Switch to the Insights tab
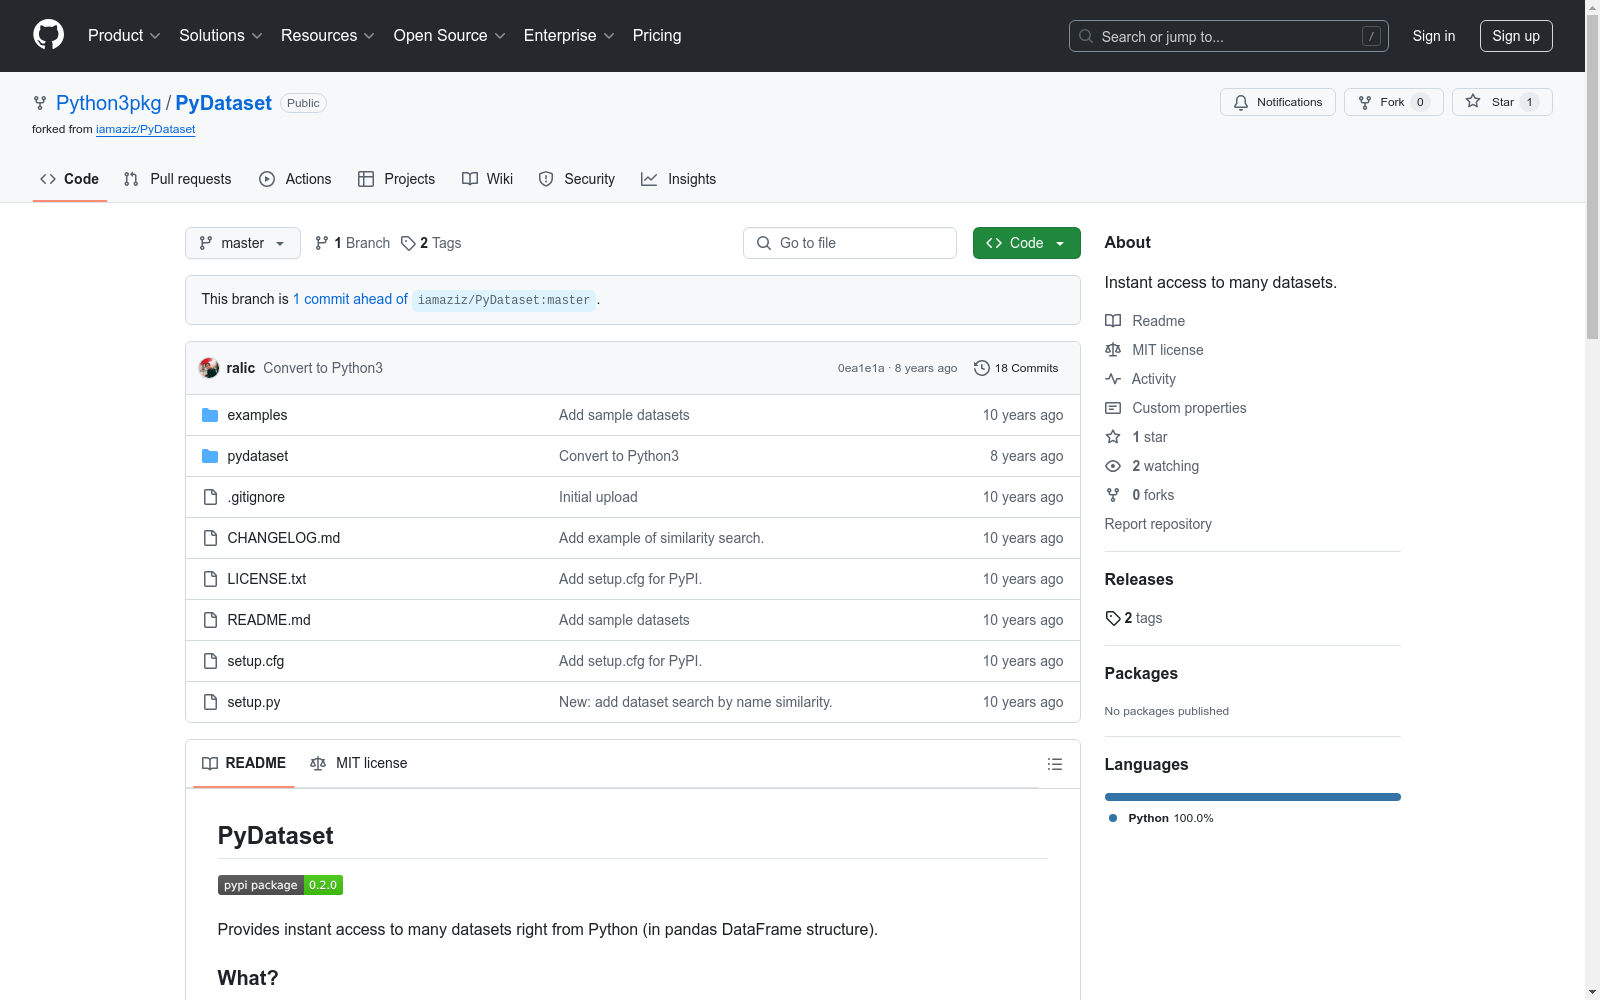1600x1000 pixels. tap(679, 179)
